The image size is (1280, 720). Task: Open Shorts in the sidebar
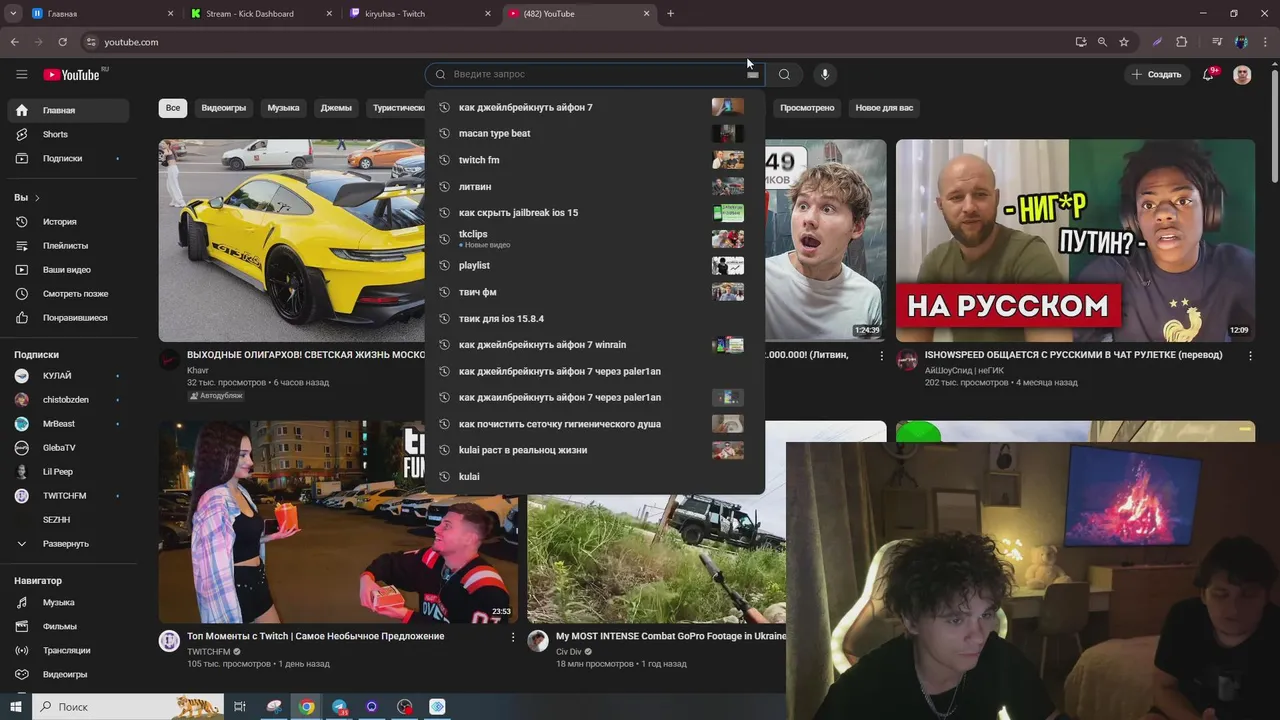click(x=68, y=134)
